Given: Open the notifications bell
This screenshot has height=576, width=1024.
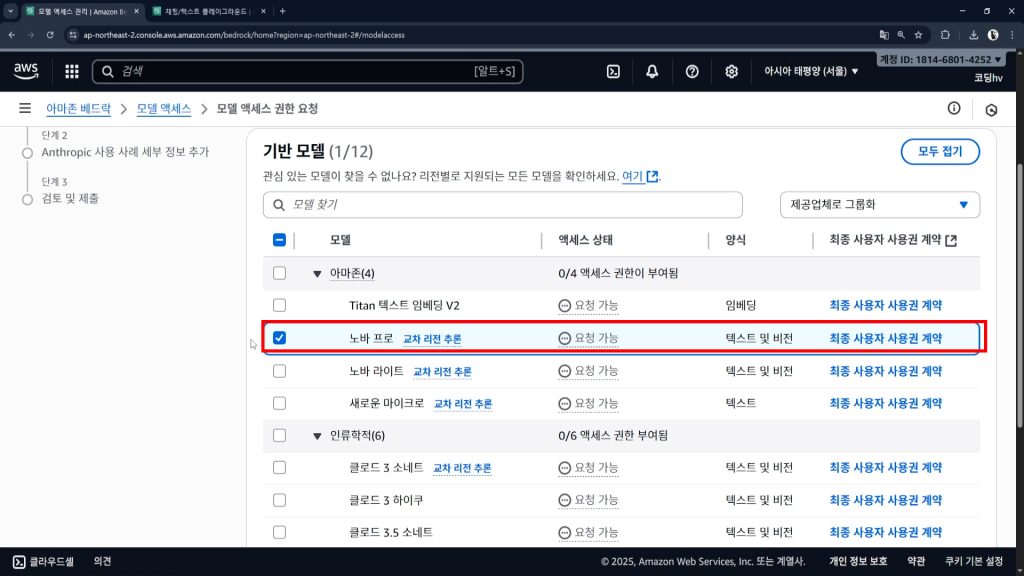Looking at the screenshot, I should (x=652, y=71).
